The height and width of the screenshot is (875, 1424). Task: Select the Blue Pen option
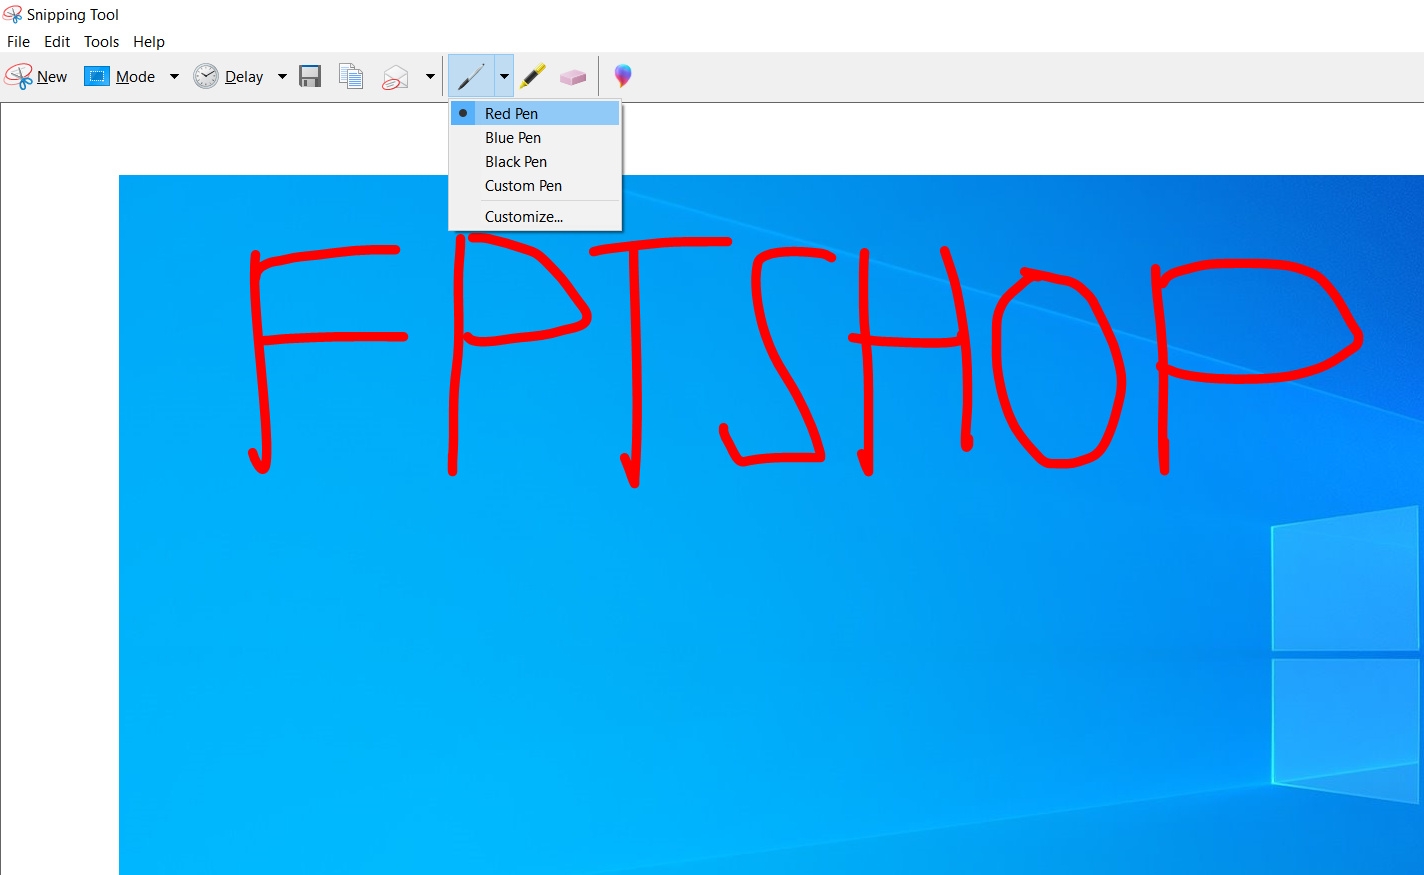(x=512, y=138)
